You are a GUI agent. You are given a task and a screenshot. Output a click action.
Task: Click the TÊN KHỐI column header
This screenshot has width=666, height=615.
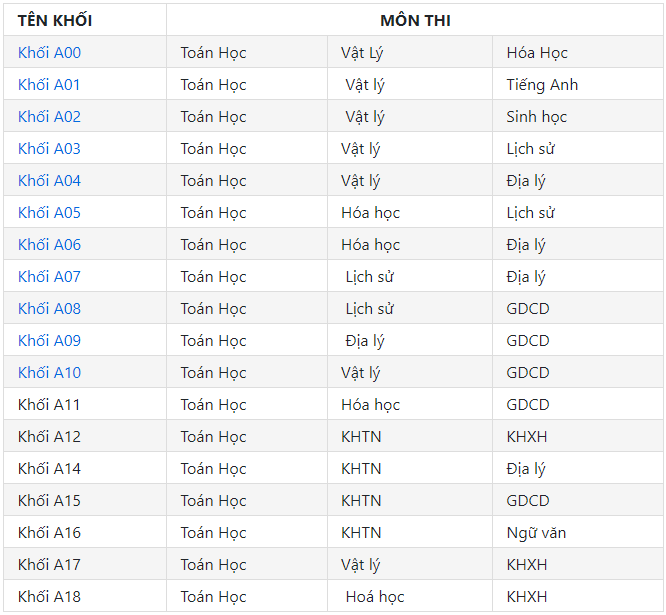[55, 20]
